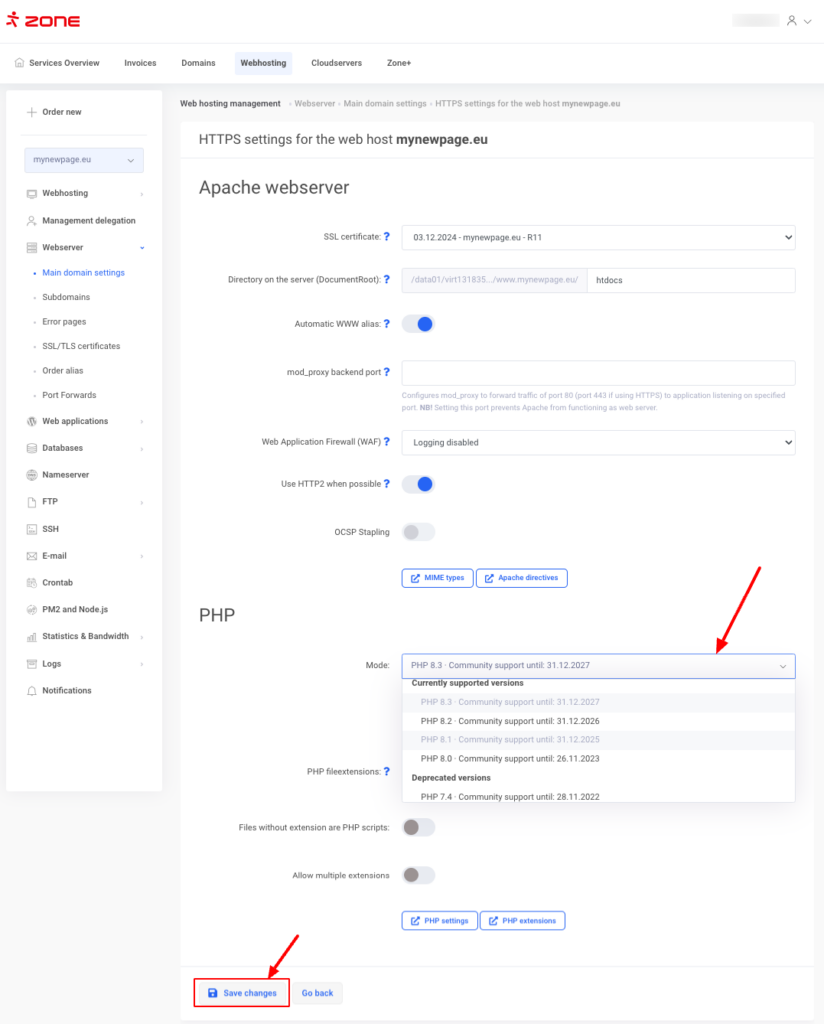Click the Crontab icon in sidebar

pyautogui.click(x=32, y=583)
